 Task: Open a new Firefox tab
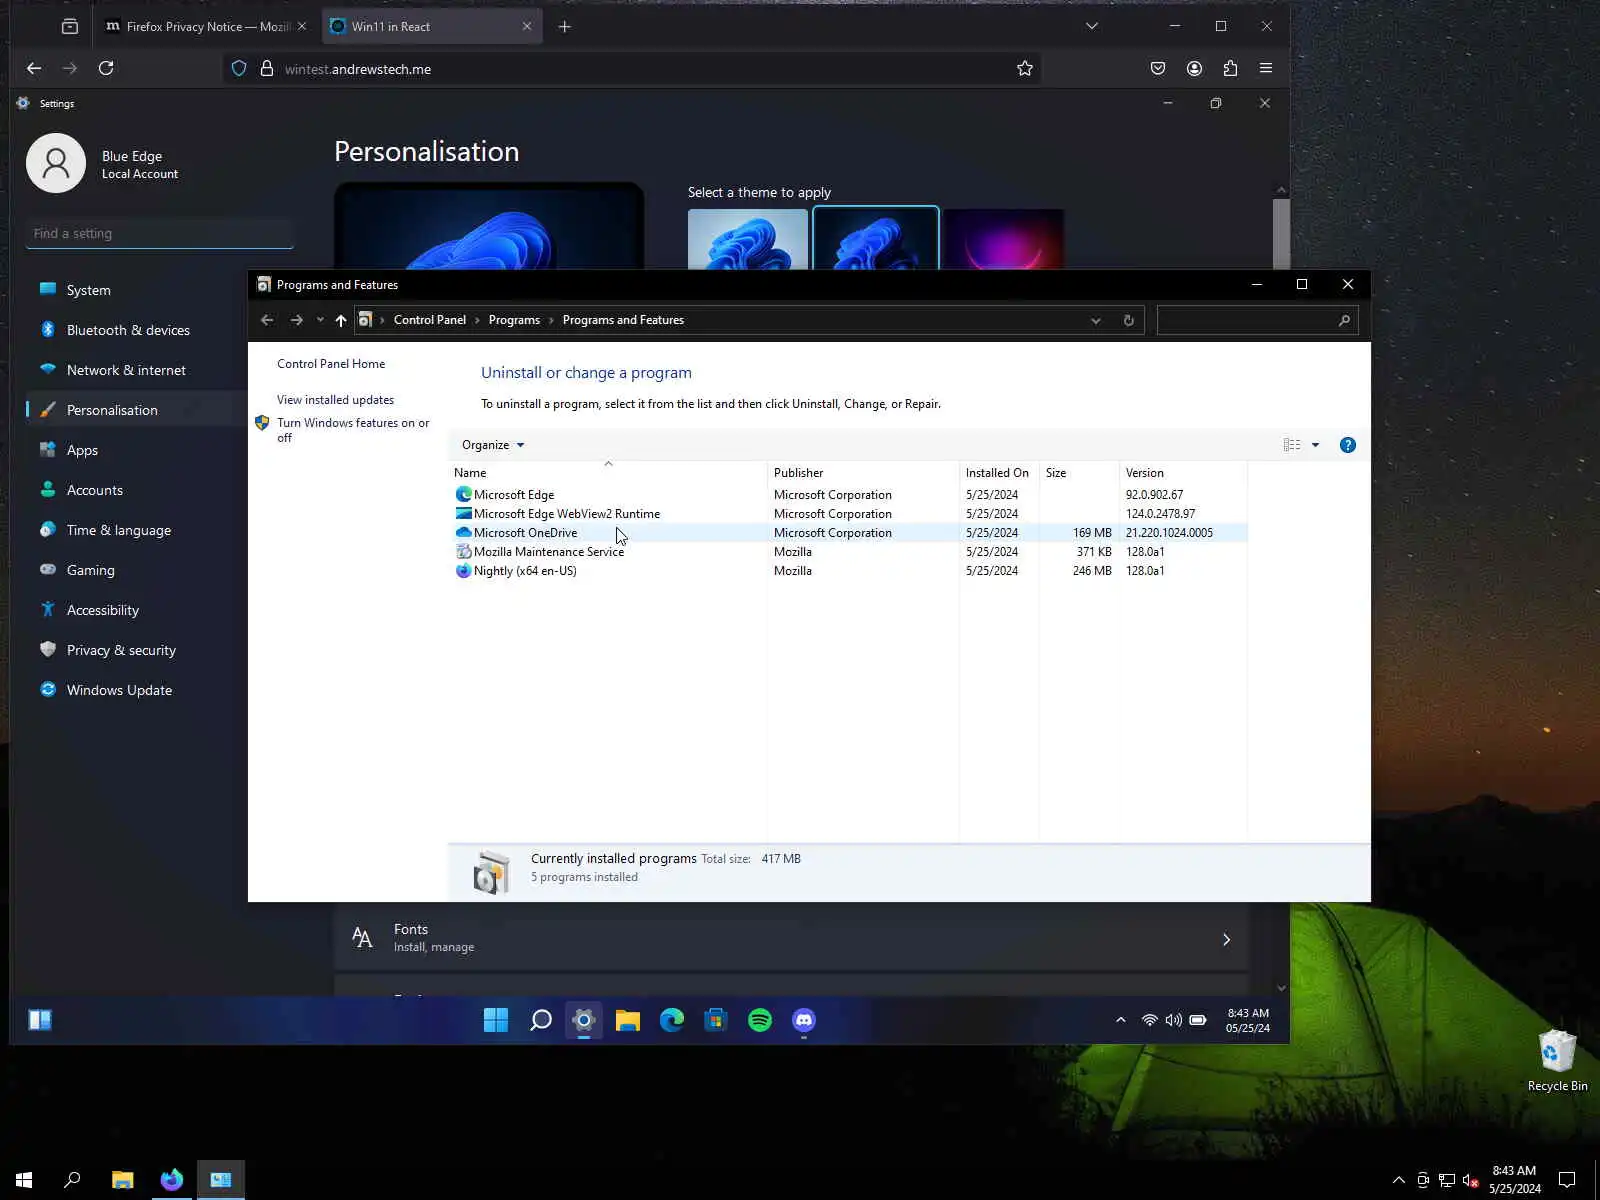(565, 27)
